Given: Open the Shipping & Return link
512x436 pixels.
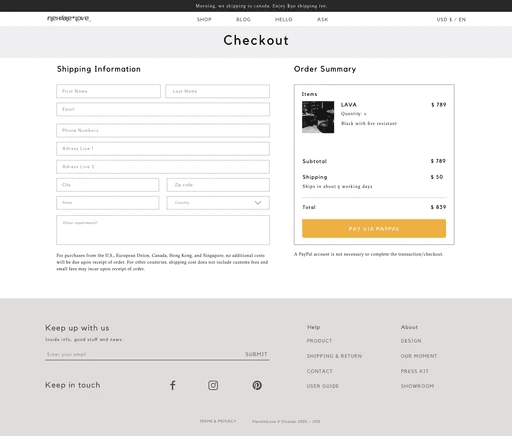Looking at the screenshot, I should click(x=334, y=356).
